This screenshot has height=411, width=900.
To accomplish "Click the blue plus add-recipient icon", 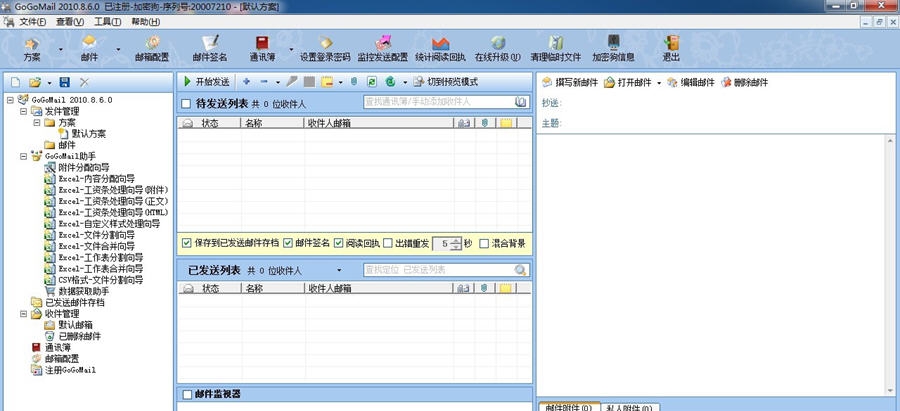I will (x=246, y=82).
